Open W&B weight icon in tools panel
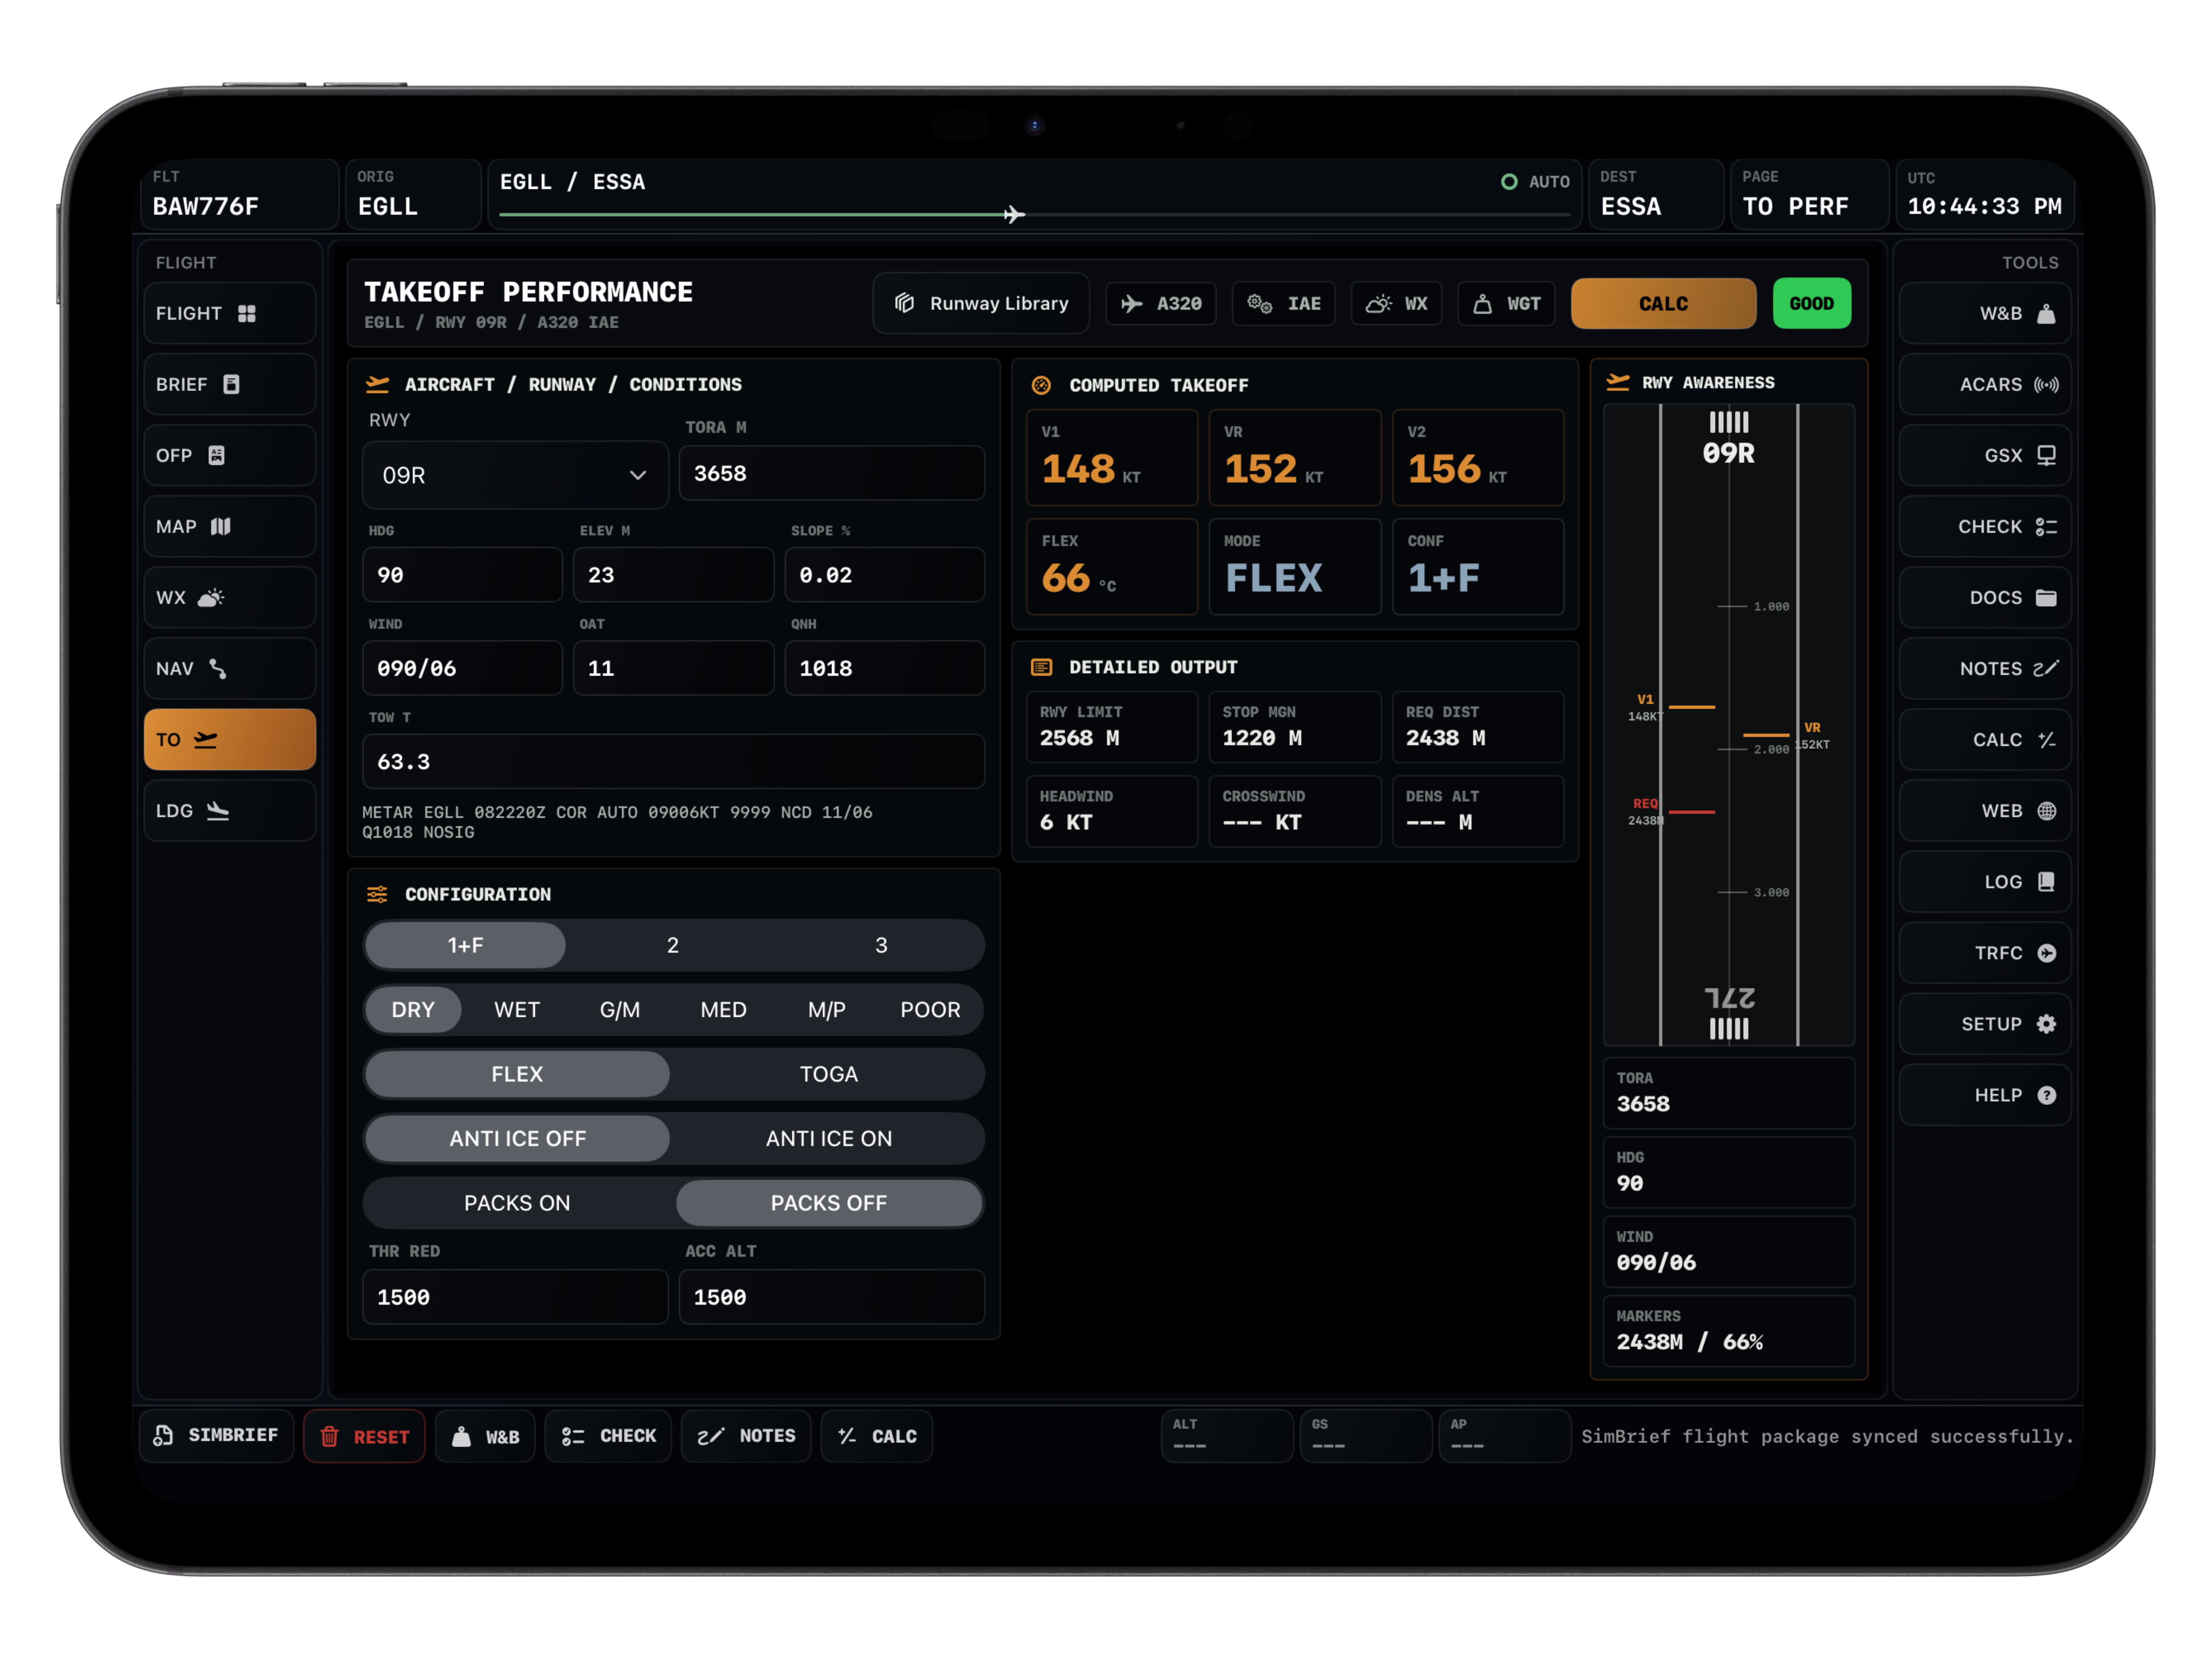The width and height of the screenshot is (2212, 1659). [x=2046, y=314]
